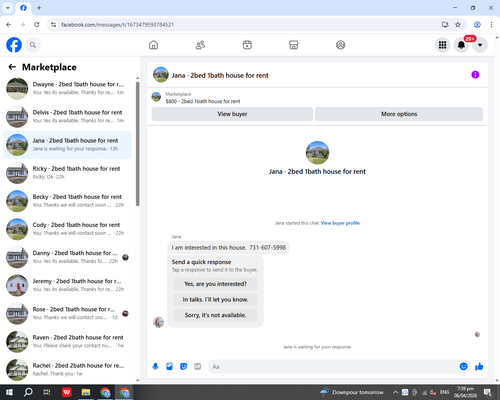Open the notifications bell
500x400 pixels.
[x=461, y=45]
